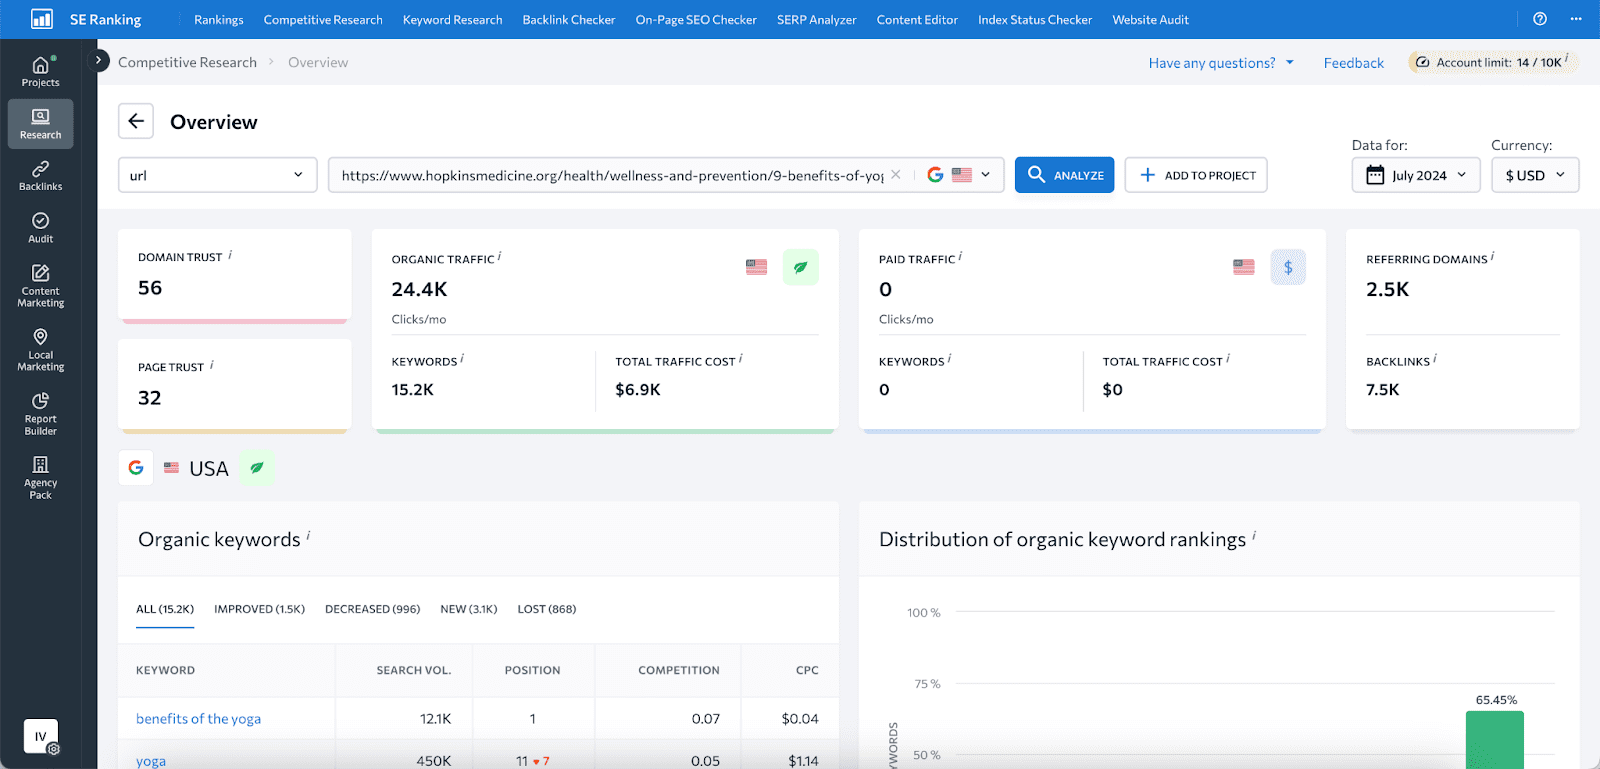The width and height of the screenshot is (1600, 769).
Task: Open SERP Analyzer in top menu
Action: [817, 19]
